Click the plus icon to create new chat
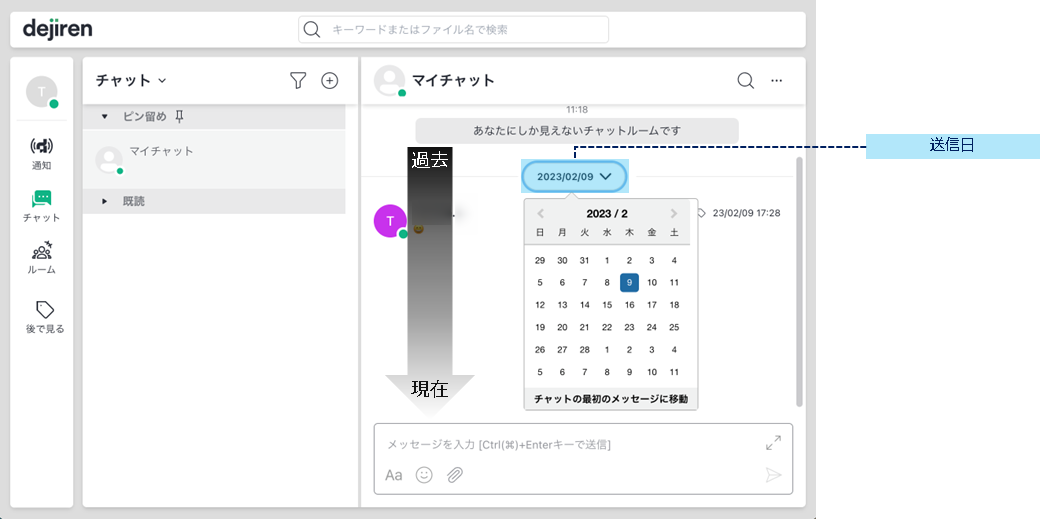The width and height of the screenshot is (1040, 519). tap(330, 80)
